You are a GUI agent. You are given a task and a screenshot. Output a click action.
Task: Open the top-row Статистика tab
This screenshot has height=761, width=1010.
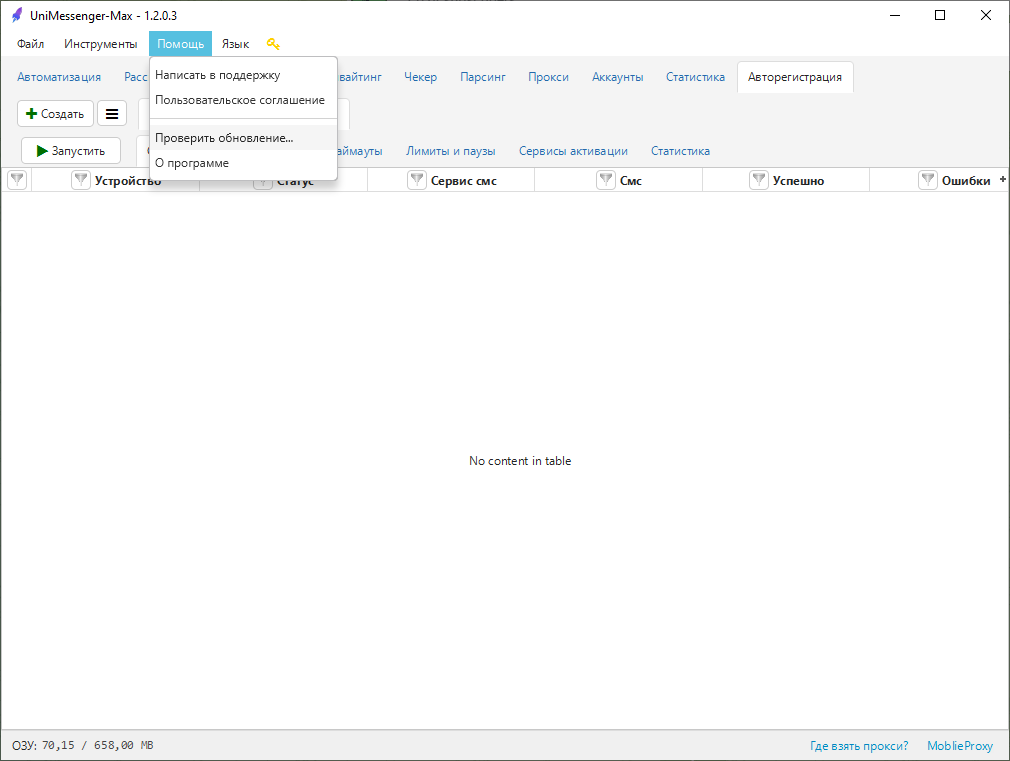tap(695, 77)
